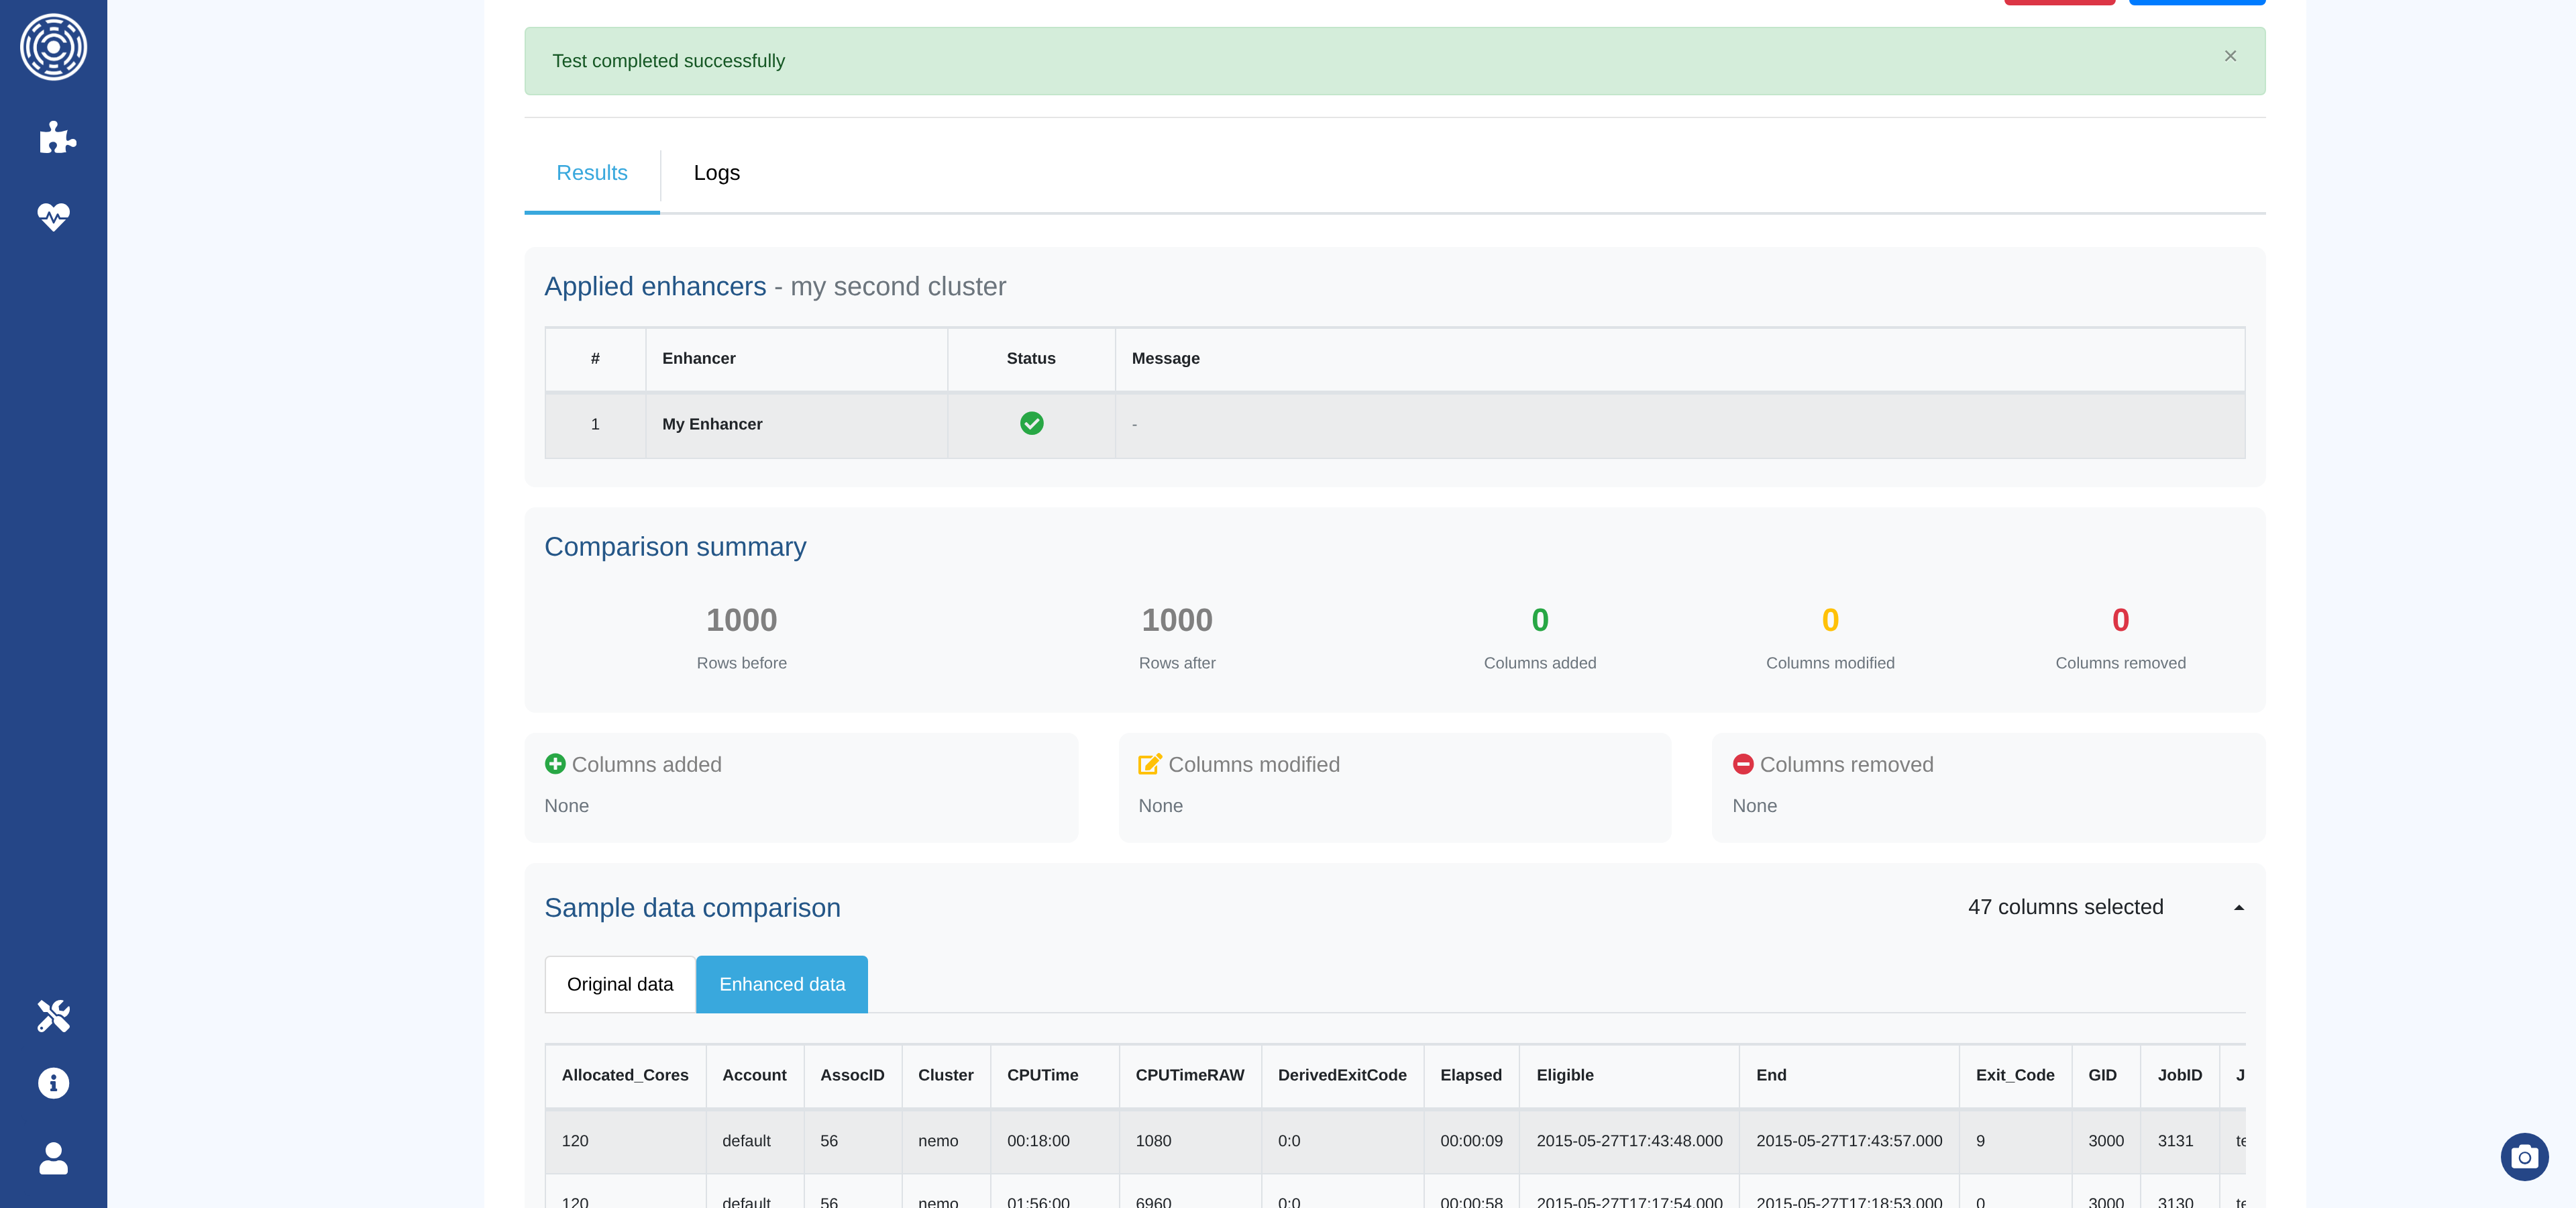Click the Allocated_Cores column header
2576x1208 pixels.
[624, 1075]
